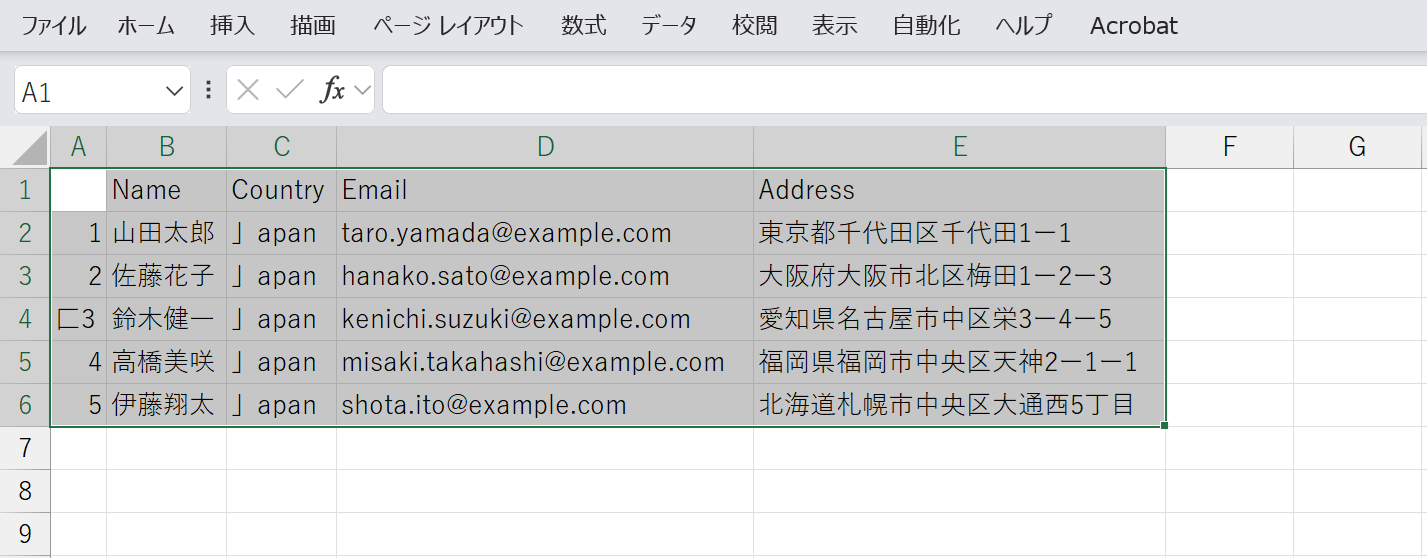
Task: Switch to the 挿入 ribbon tab
Action: point(232,26)
